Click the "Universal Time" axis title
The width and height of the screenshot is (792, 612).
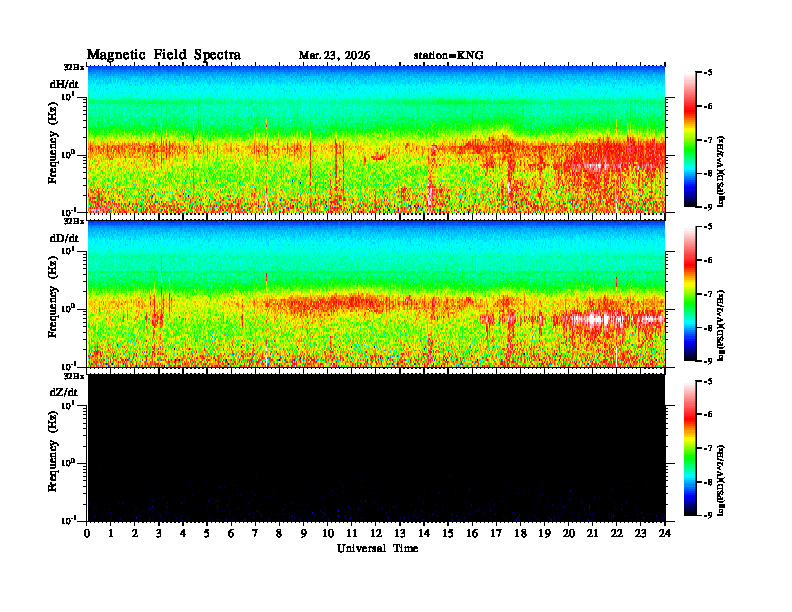[377, 548]
